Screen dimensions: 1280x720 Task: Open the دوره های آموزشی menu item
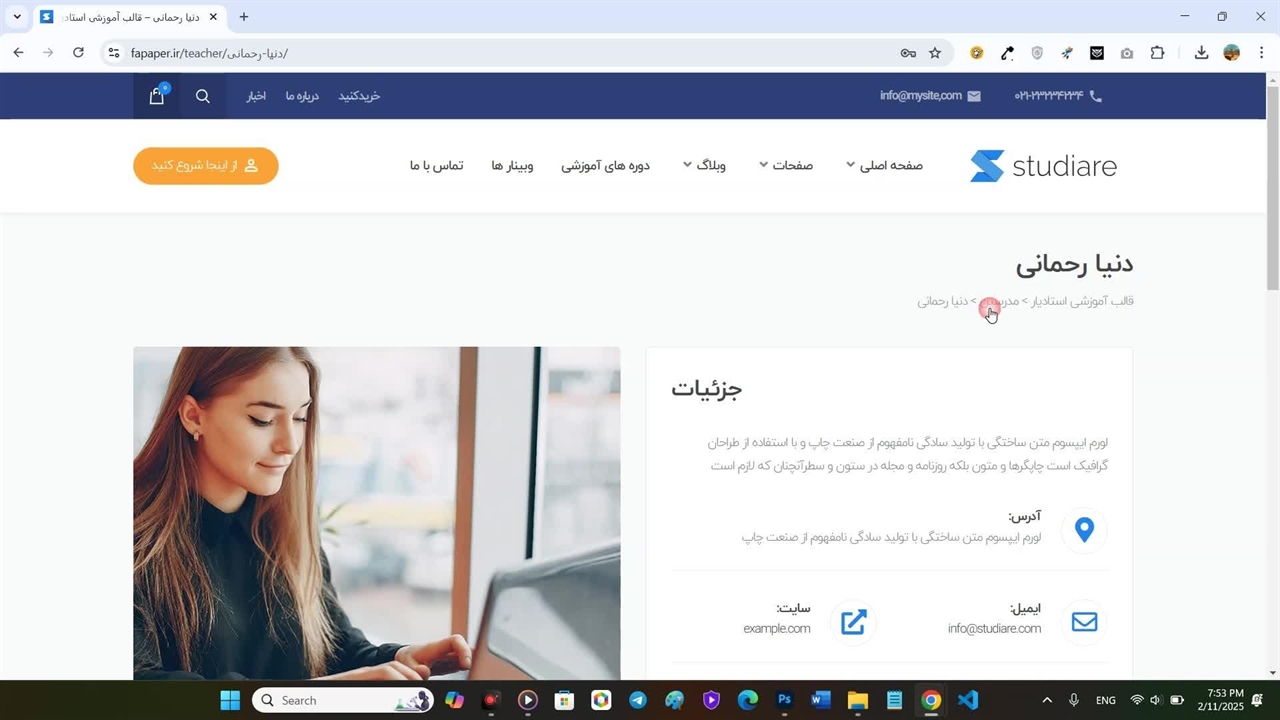click(605, 165)
